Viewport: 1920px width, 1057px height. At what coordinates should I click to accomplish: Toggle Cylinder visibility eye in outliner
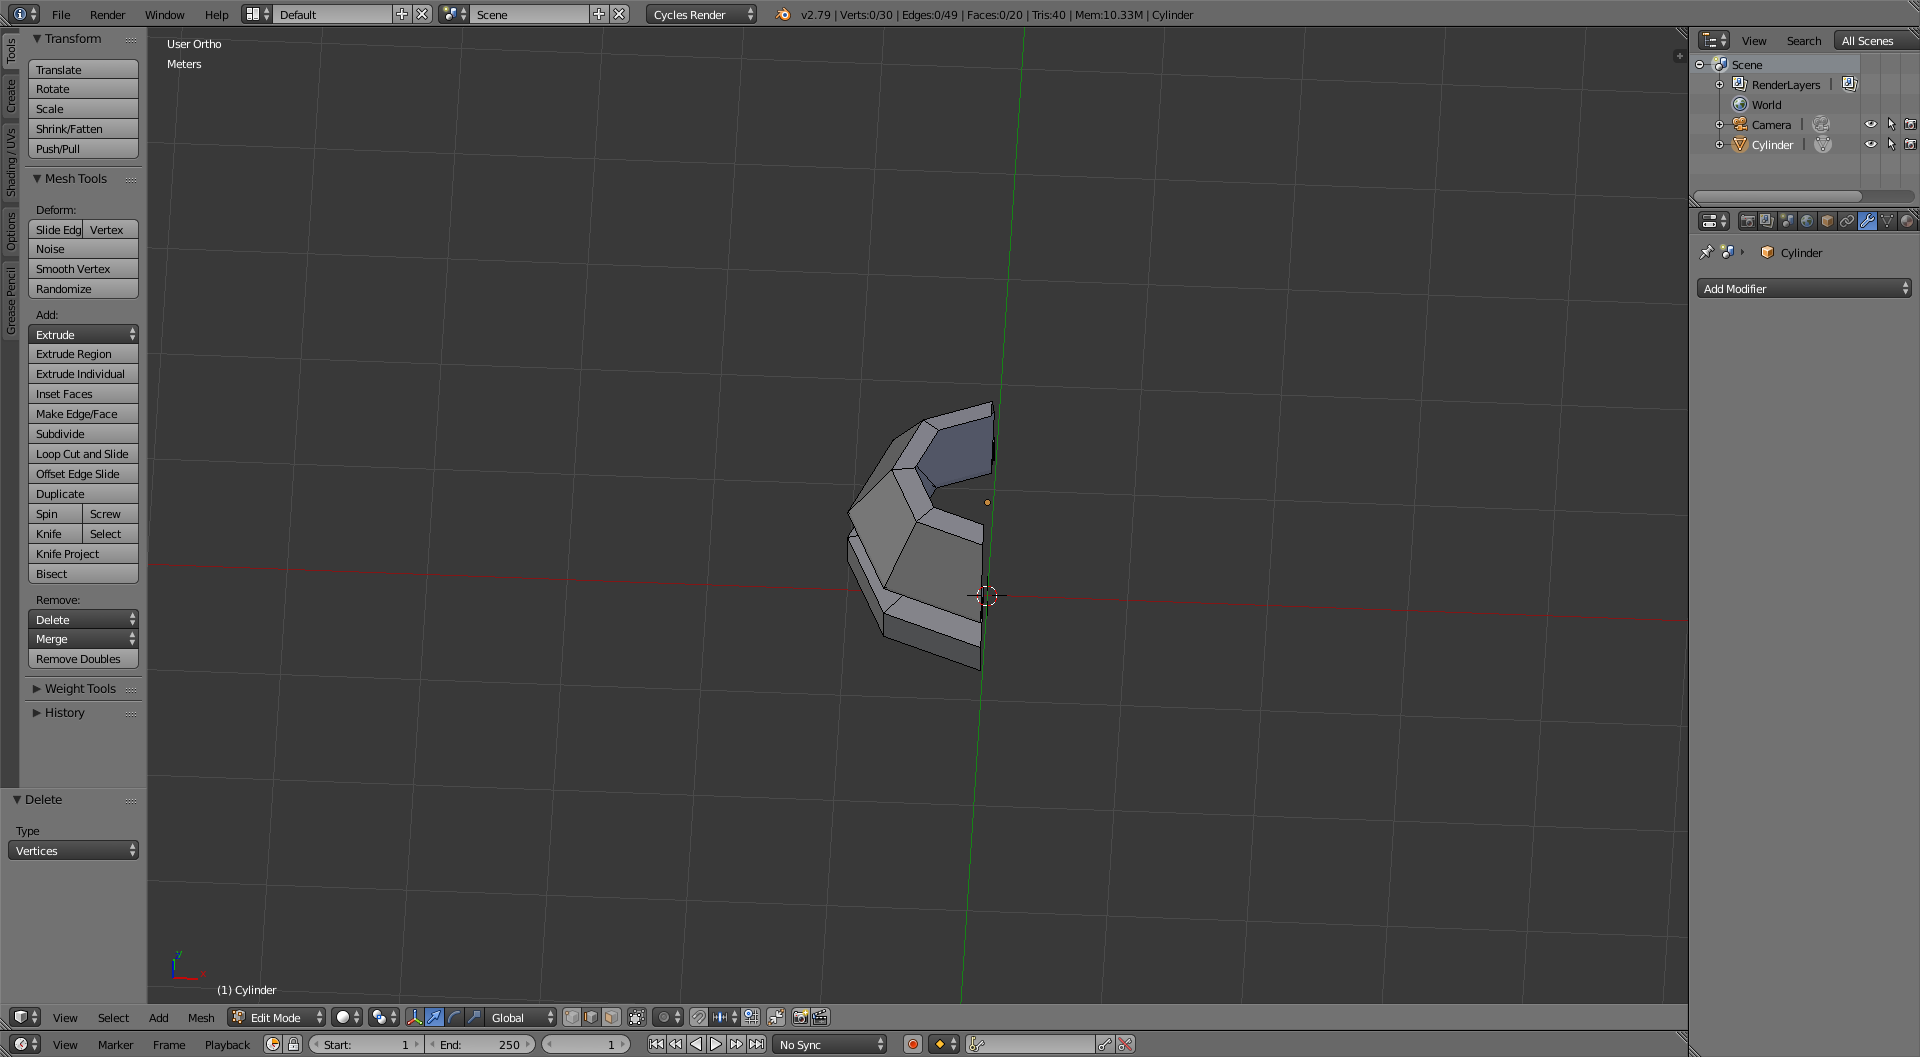[x=1871, y=145]
